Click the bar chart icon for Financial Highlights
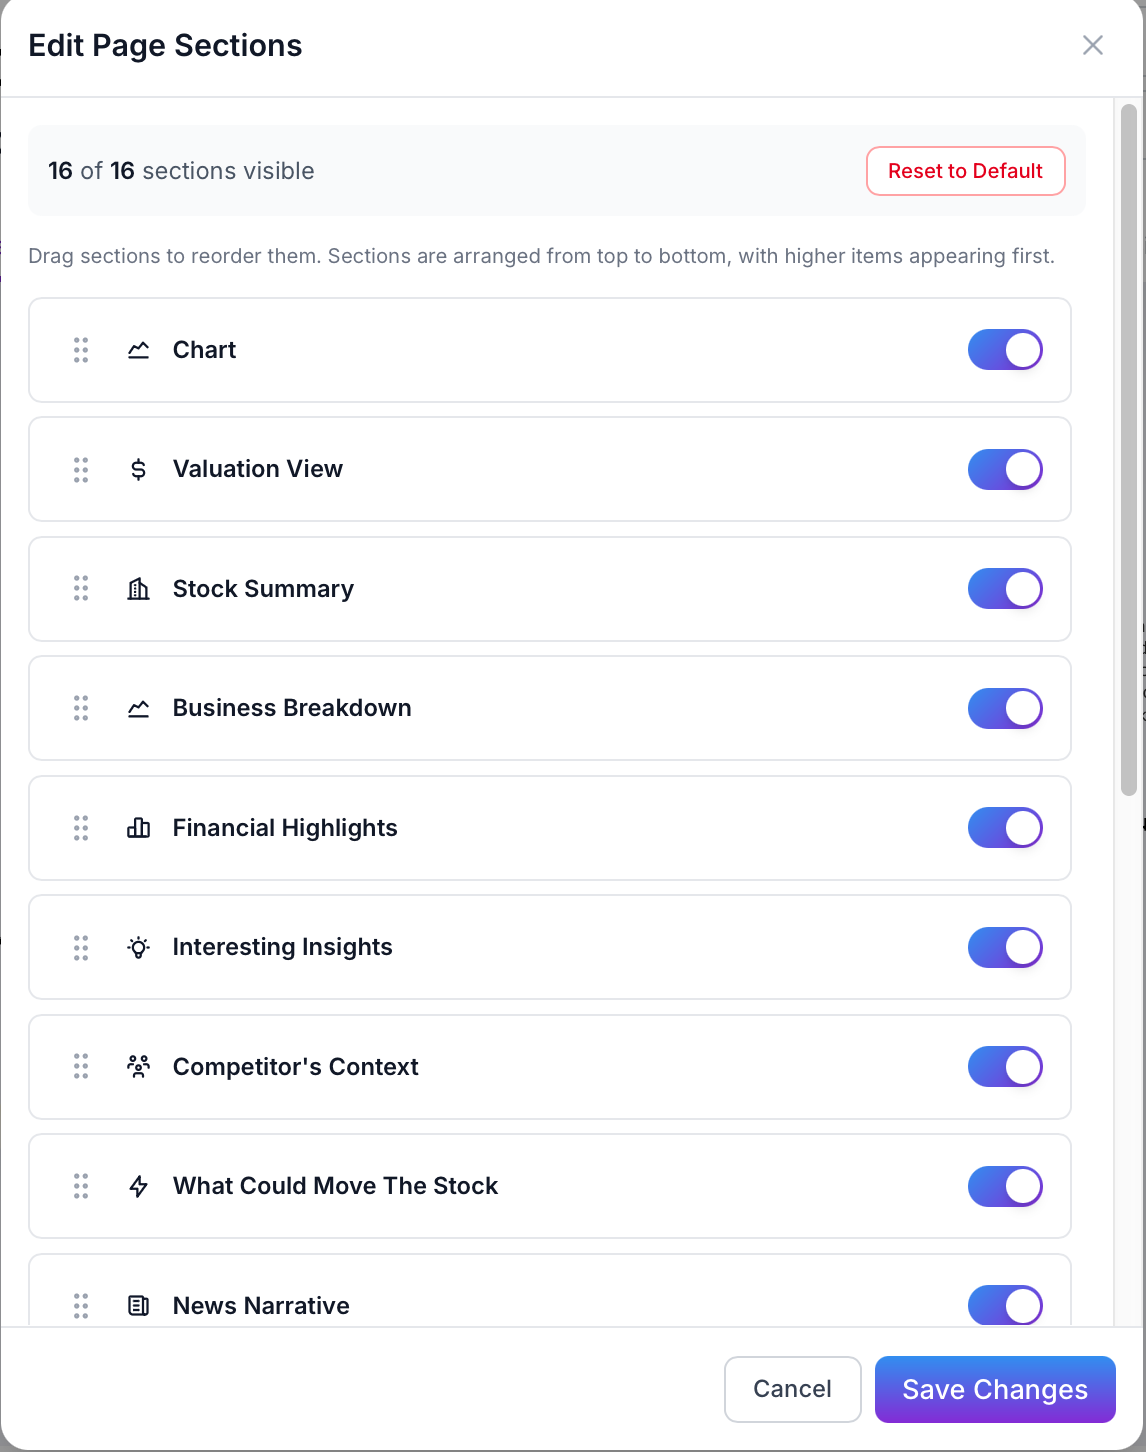This screenshot has width=1146, height=1452. click(x=139, y=828)
